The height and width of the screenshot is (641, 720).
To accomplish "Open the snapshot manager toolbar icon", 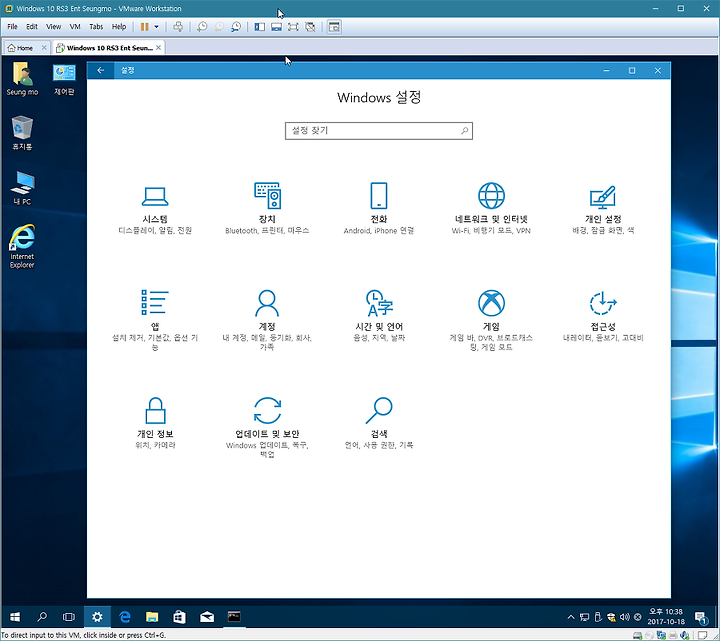I will coord(236,27).
